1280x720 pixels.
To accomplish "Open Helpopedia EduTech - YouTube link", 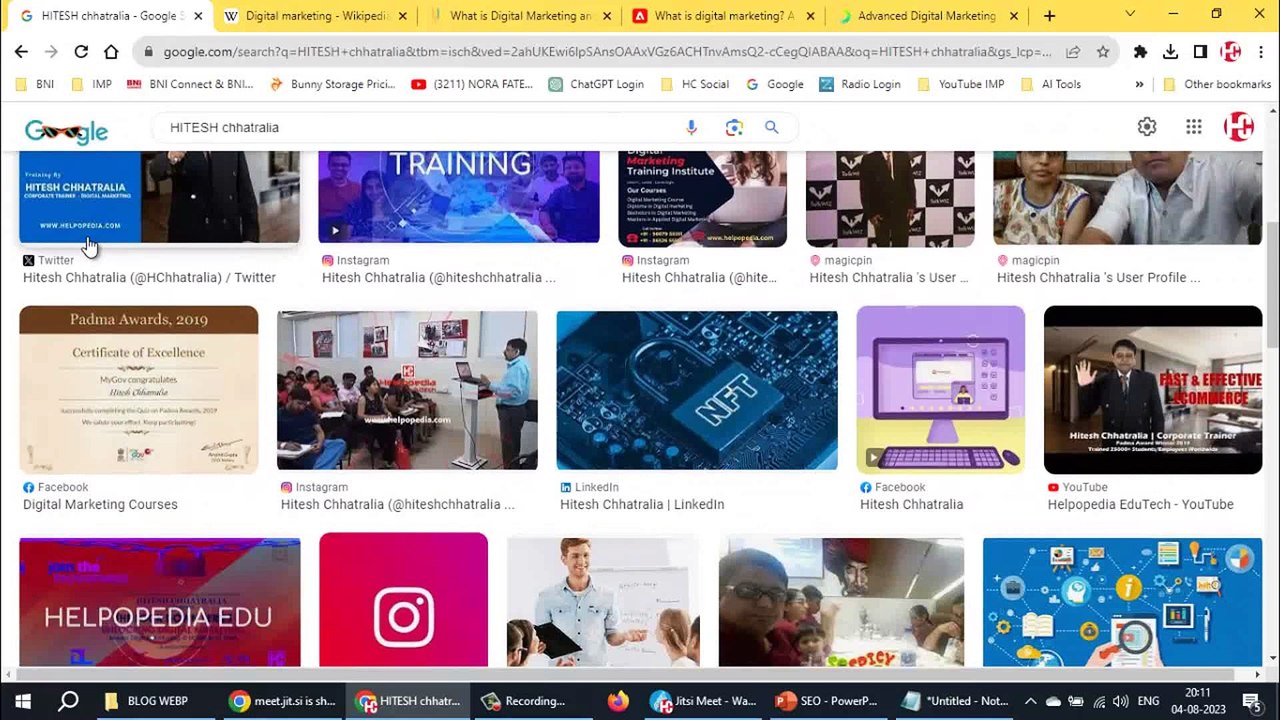I will point(1141,504).
